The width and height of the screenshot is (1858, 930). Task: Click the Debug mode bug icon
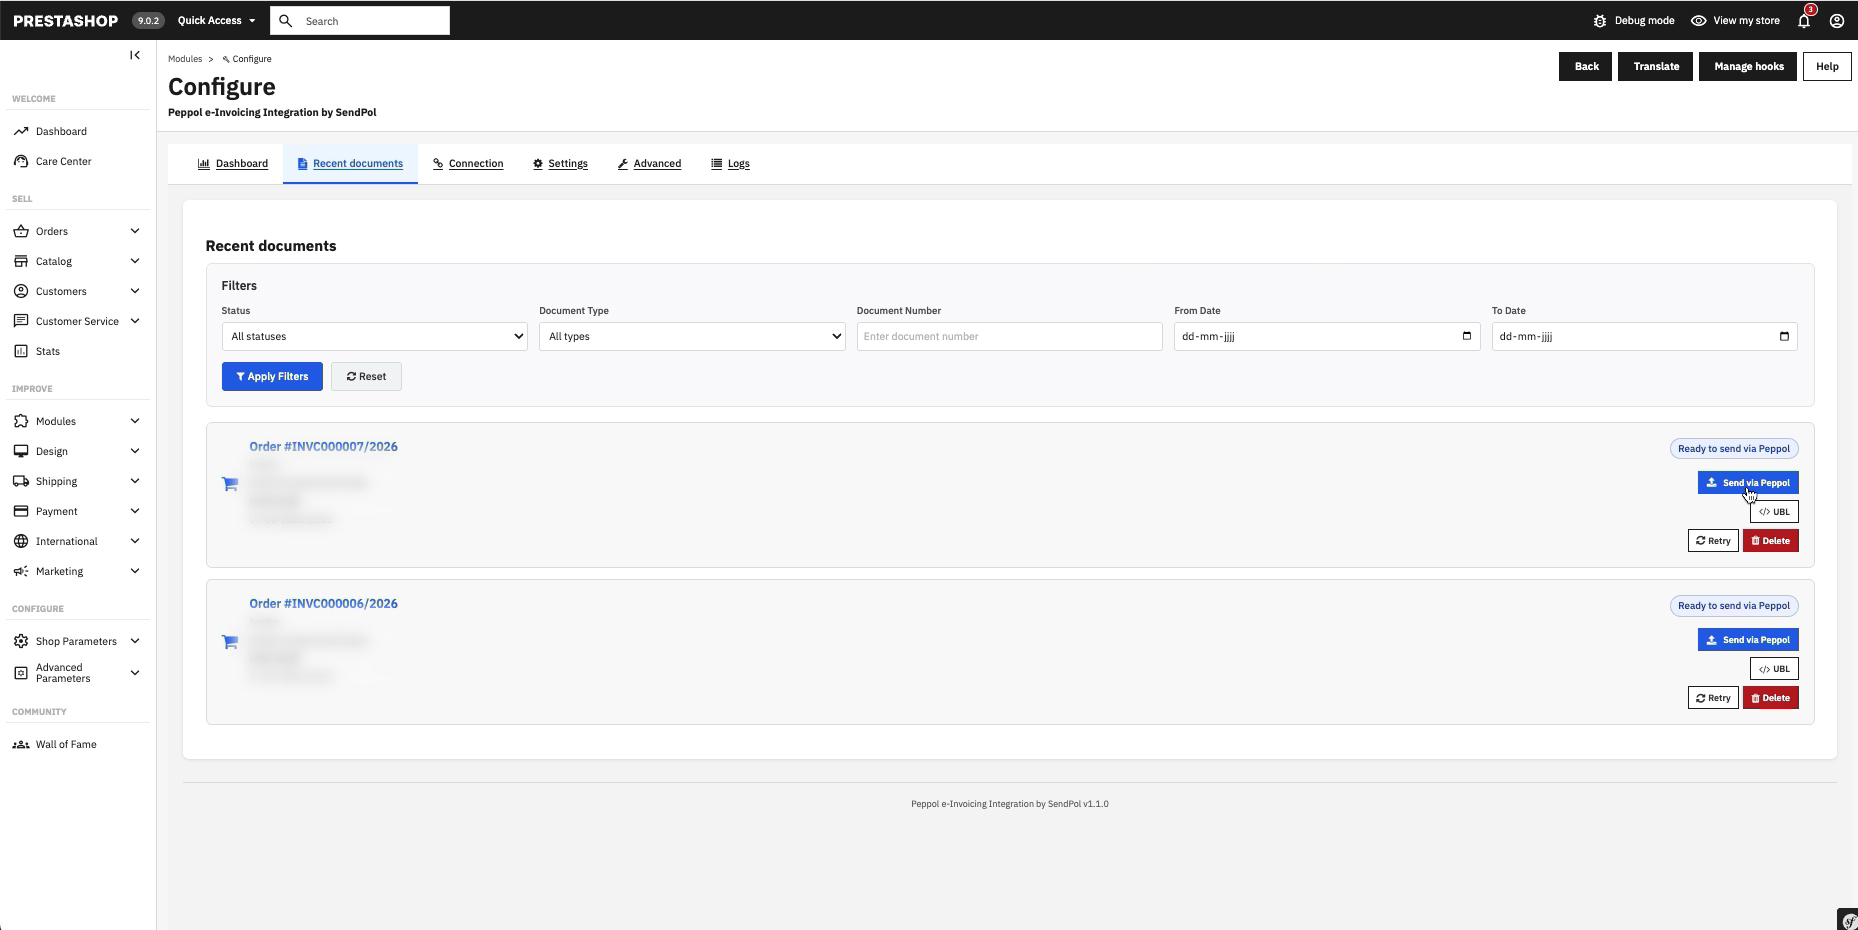pos(1600,20)
